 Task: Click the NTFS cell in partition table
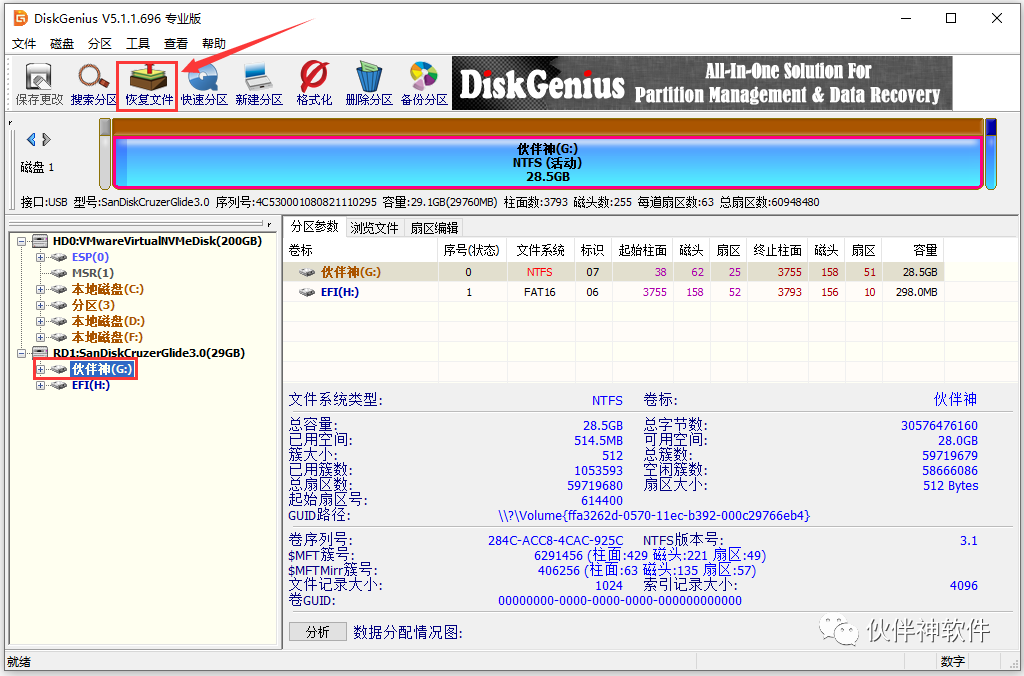pos(539,272)
